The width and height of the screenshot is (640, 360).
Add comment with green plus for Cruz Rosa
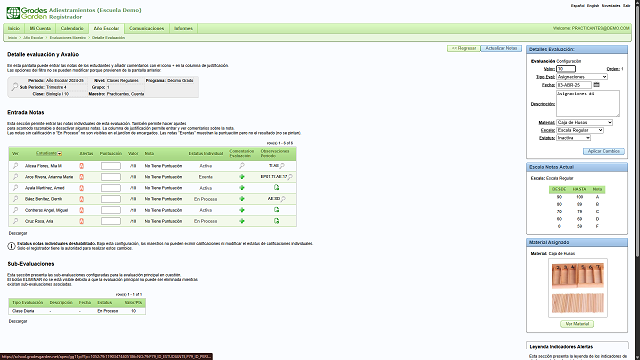click(242, 221)
